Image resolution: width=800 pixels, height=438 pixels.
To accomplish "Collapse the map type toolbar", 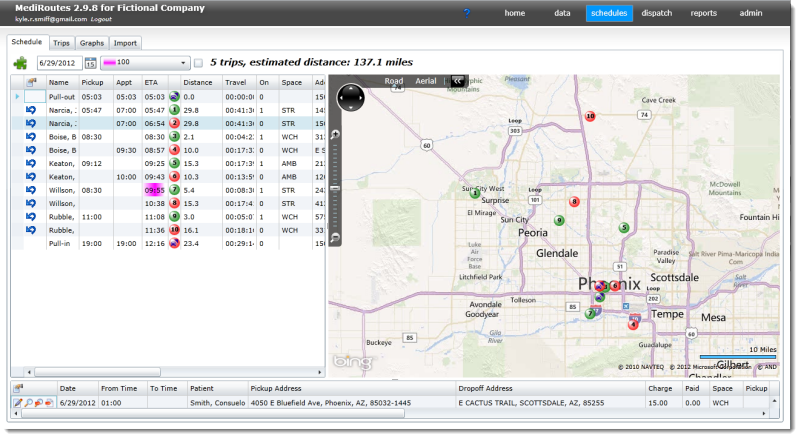I will pos(458,80).
